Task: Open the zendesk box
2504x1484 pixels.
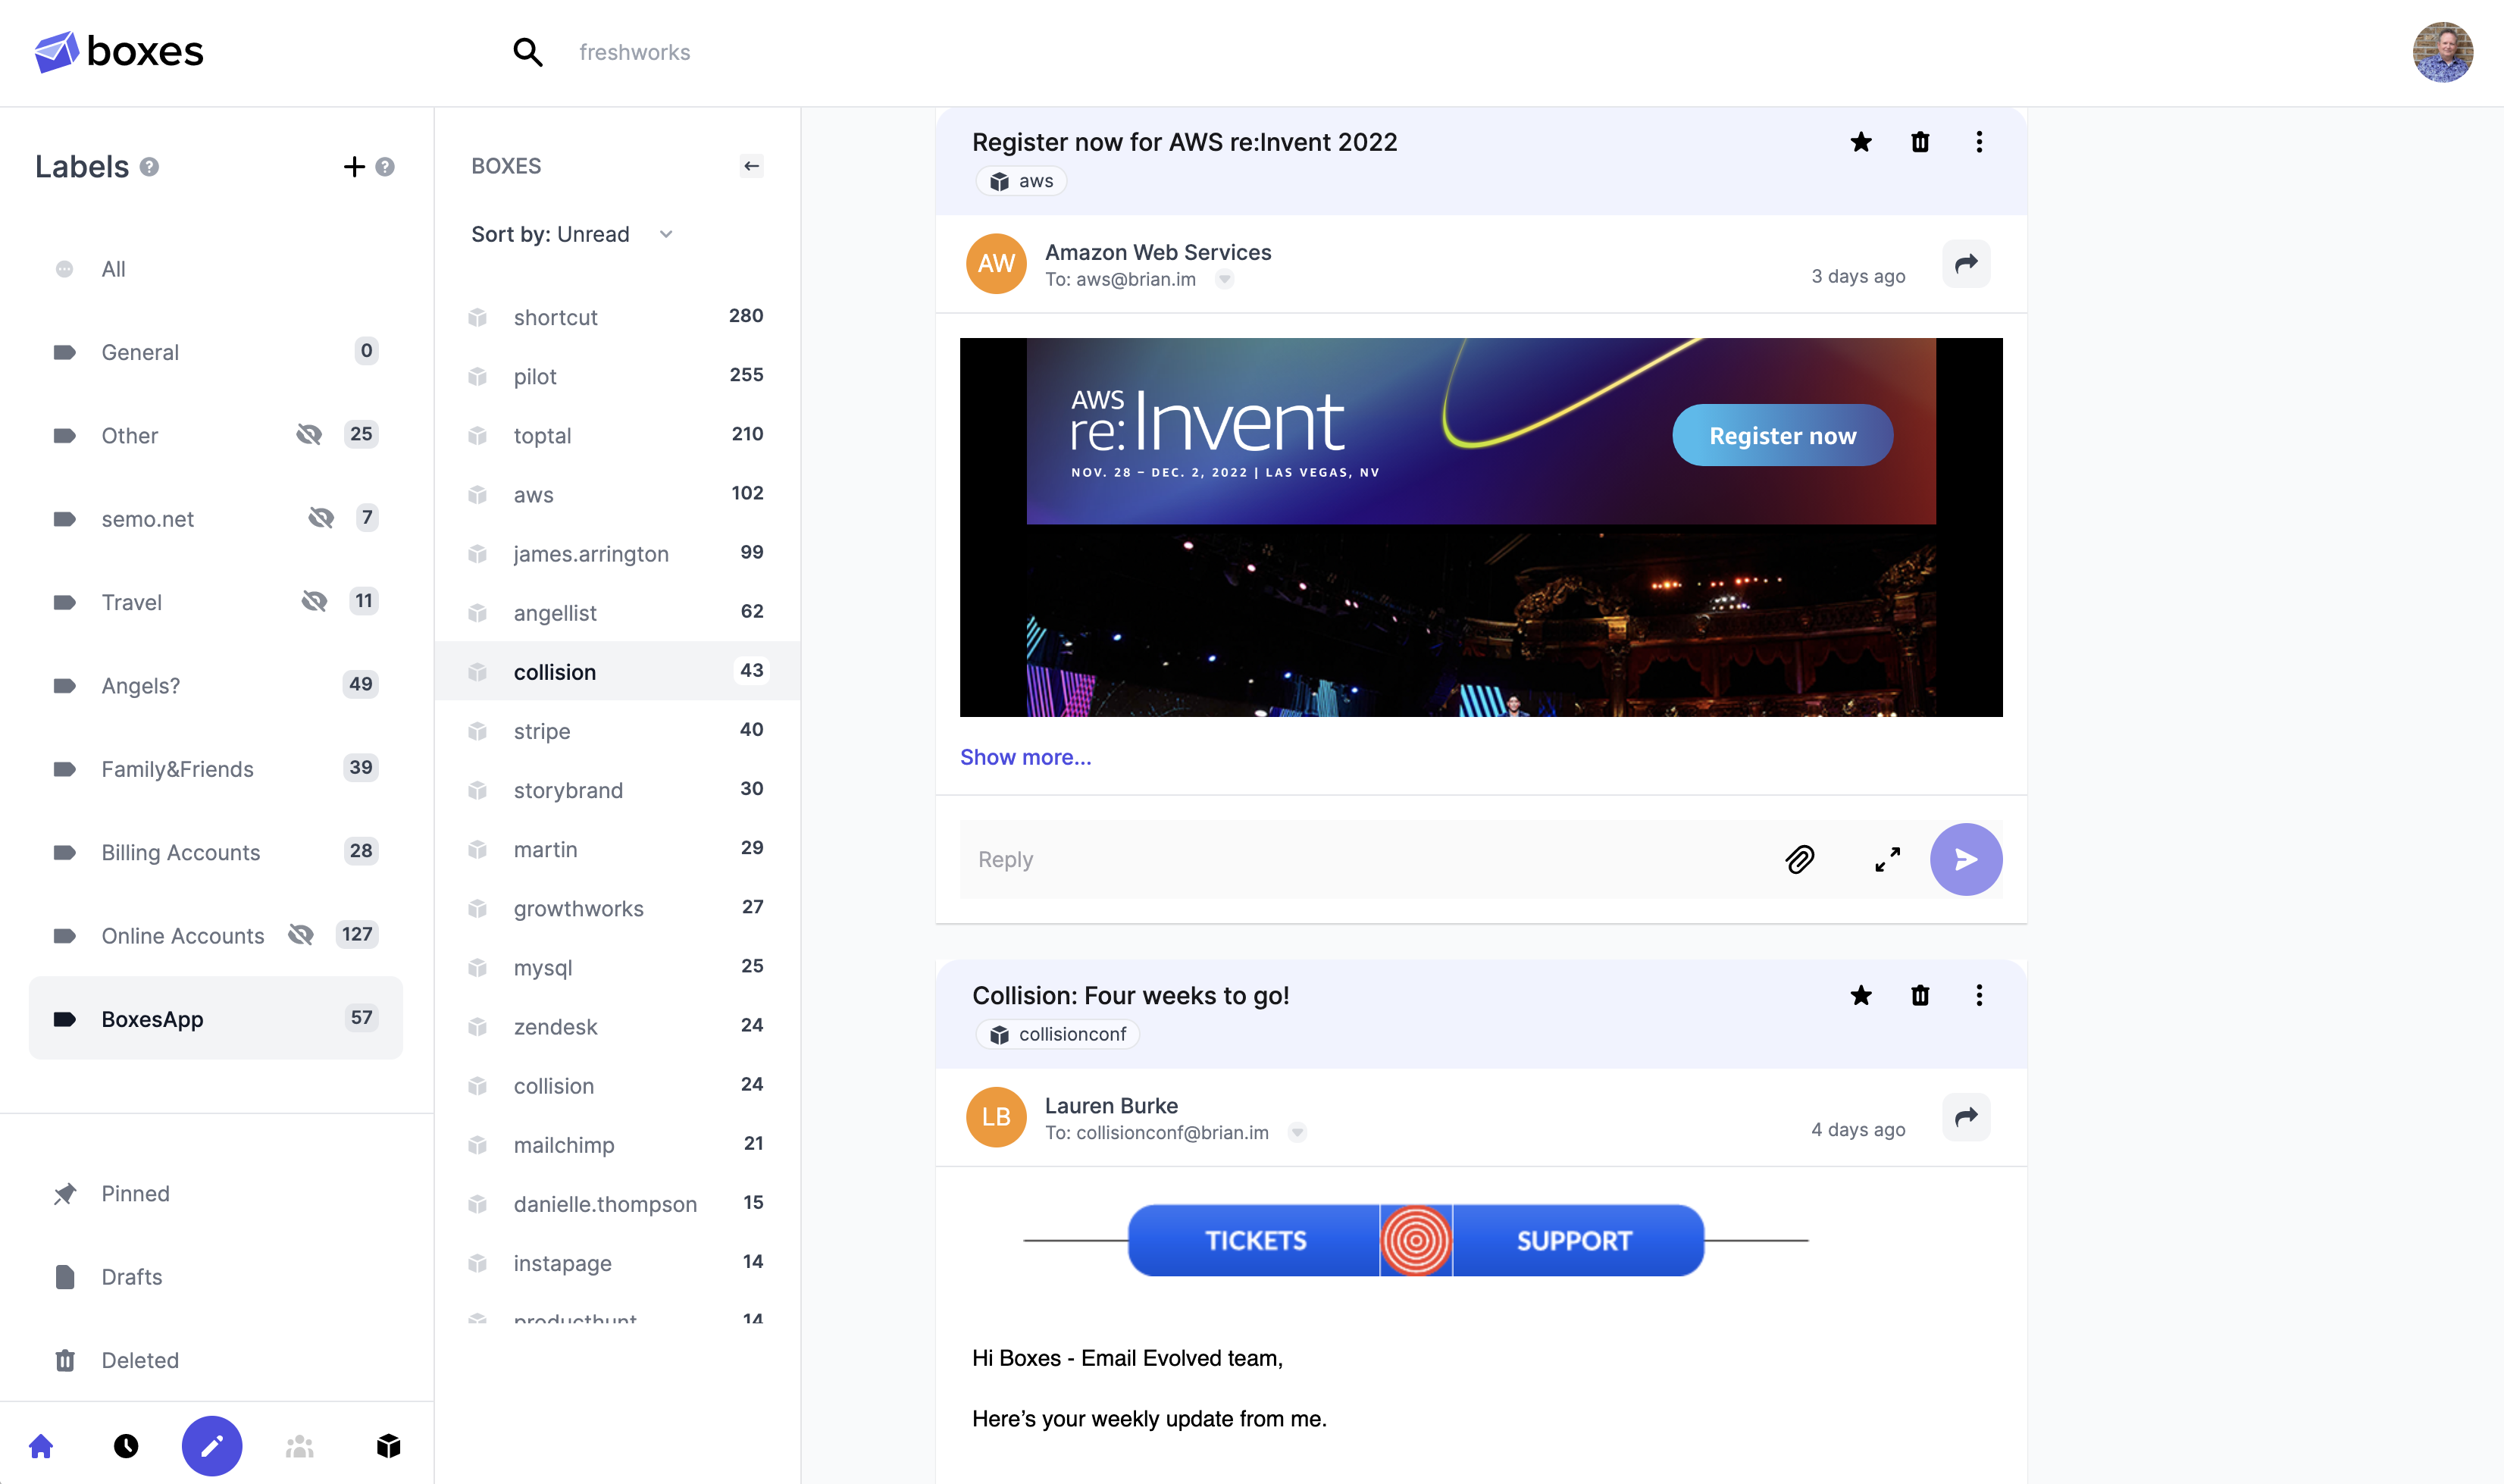Action: [x=617, y=1026]
